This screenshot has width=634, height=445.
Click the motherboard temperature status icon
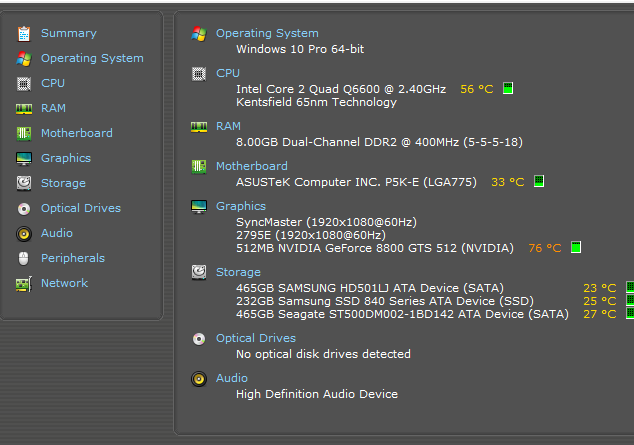pyautogui.click(x=539, y=181)
